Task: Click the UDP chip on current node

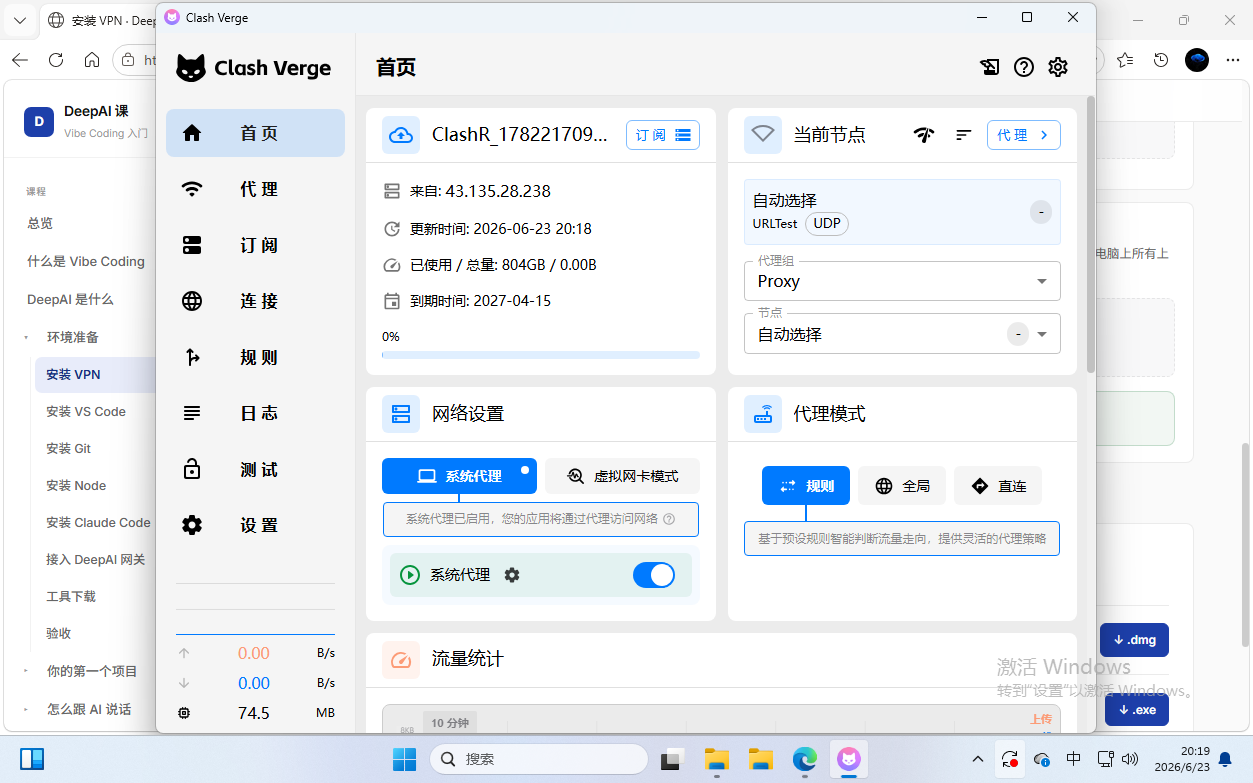Action: 827,223
